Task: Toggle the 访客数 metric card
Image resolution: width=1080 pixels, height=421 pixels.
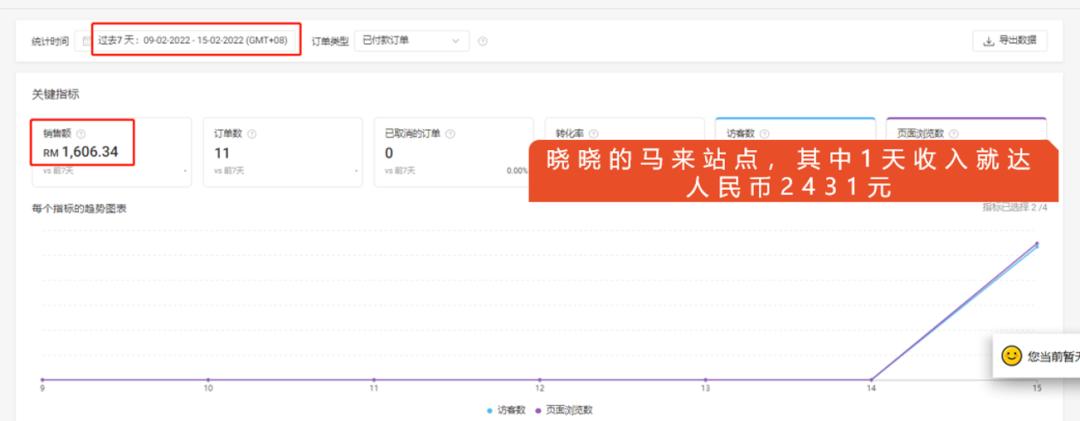Action: (x=794, y=129)
